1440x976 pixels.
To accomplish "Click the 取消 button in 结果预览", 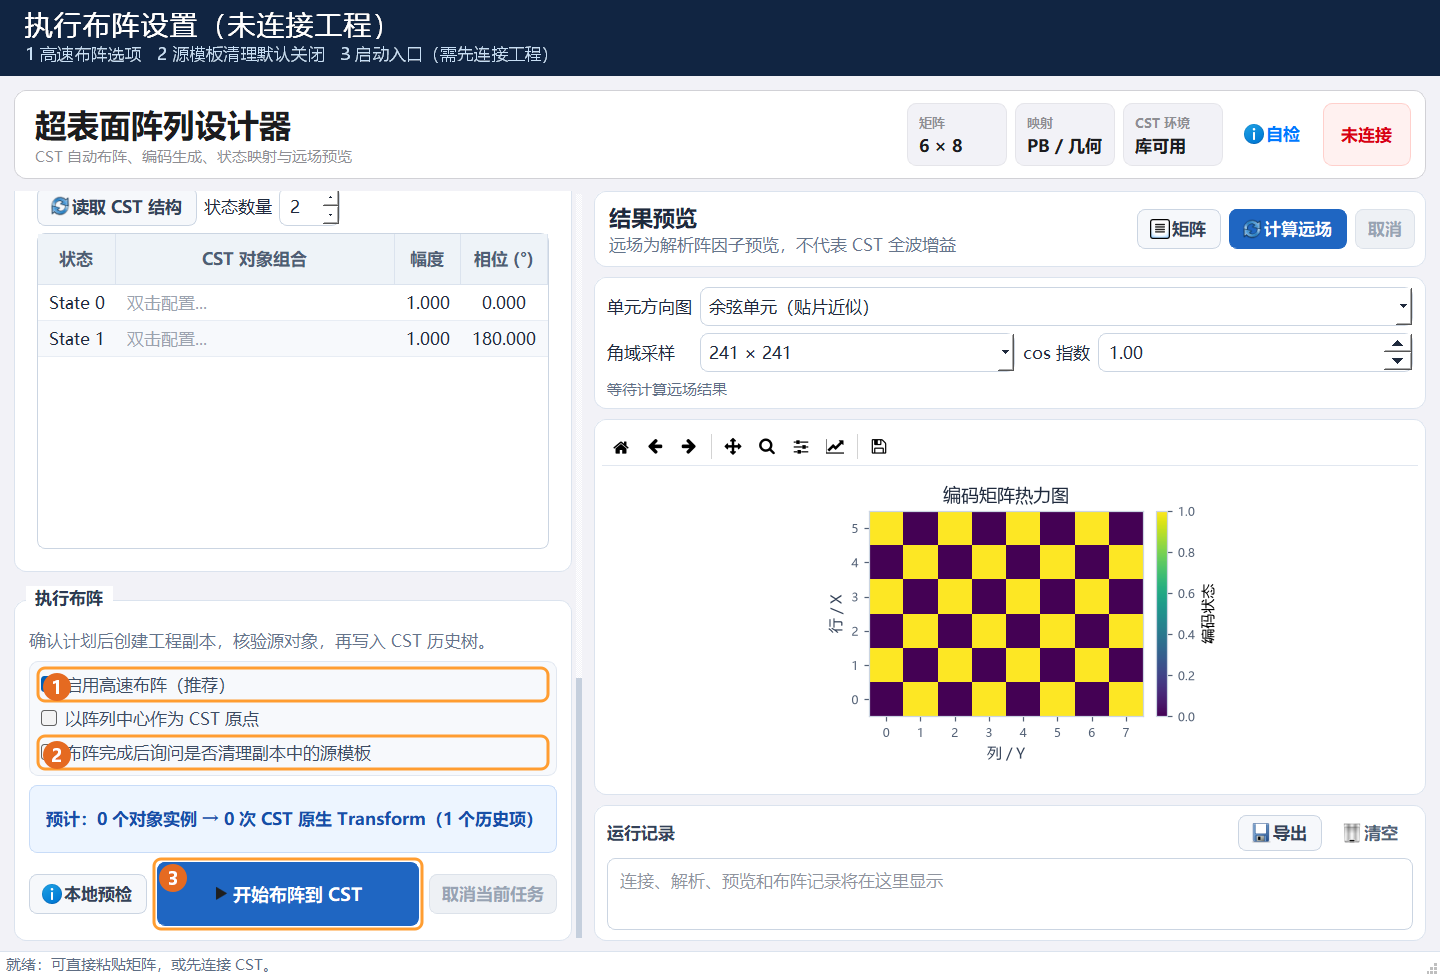I will (1385, 229).
